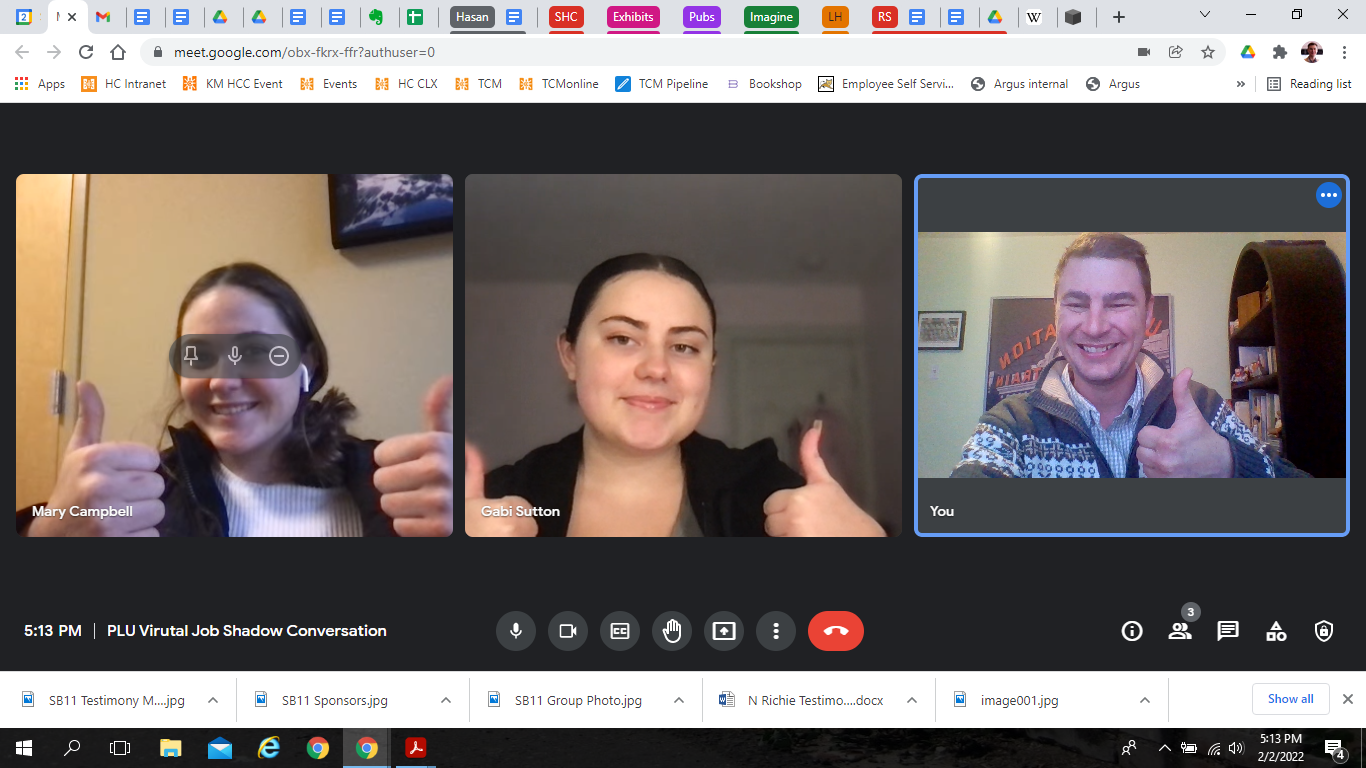This screenshot has height=768, width=1366.
Task: Reload the page
Action: (86, 52)
